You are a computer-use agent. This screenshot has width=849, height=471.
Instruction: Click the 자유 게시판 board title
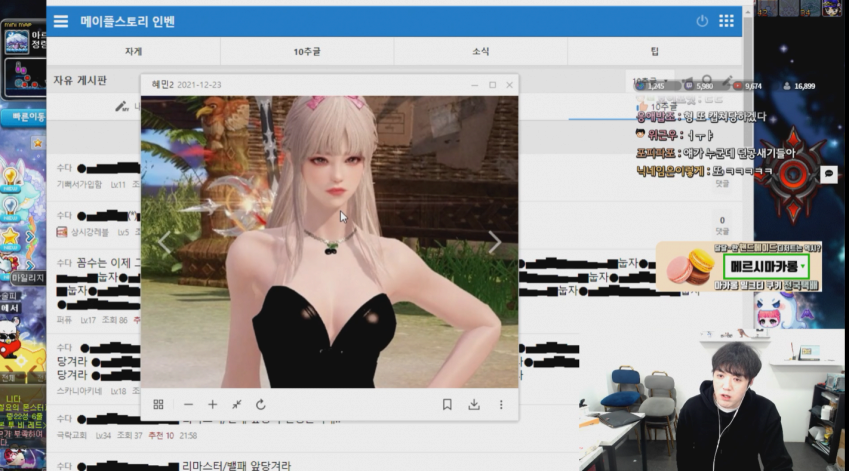click(80, 81)
